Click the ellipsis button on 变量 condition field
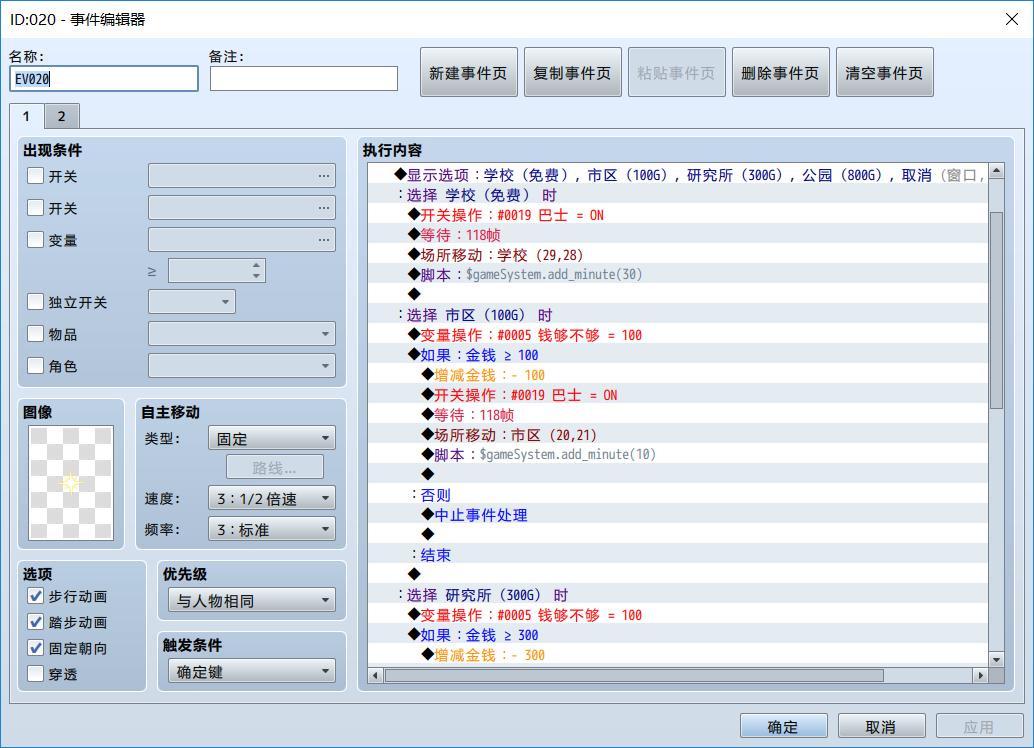 tap(323, 239)
